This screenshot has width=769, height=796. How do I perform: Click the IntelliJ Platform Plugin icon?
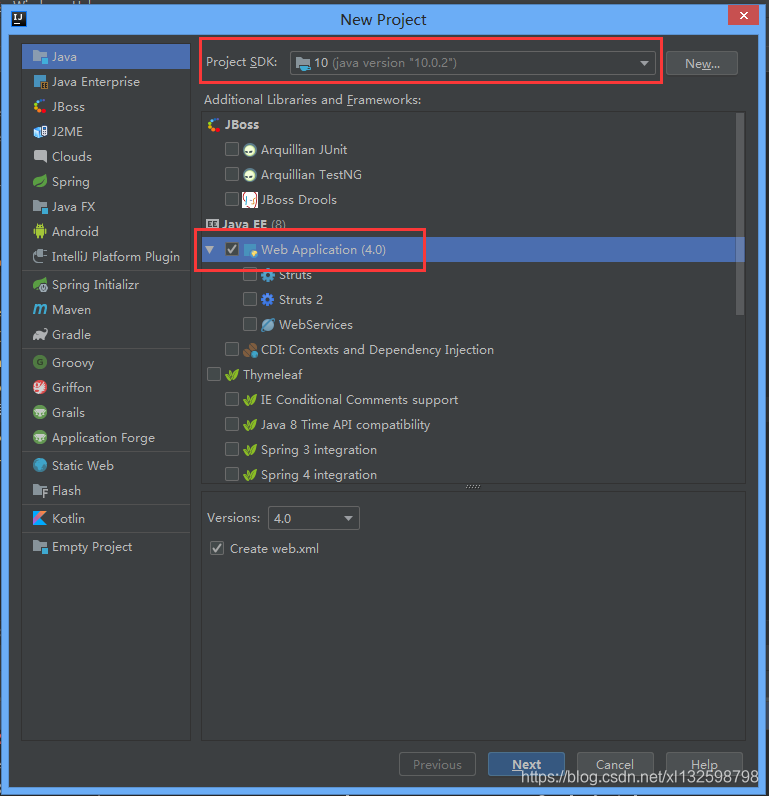(40, 256)
